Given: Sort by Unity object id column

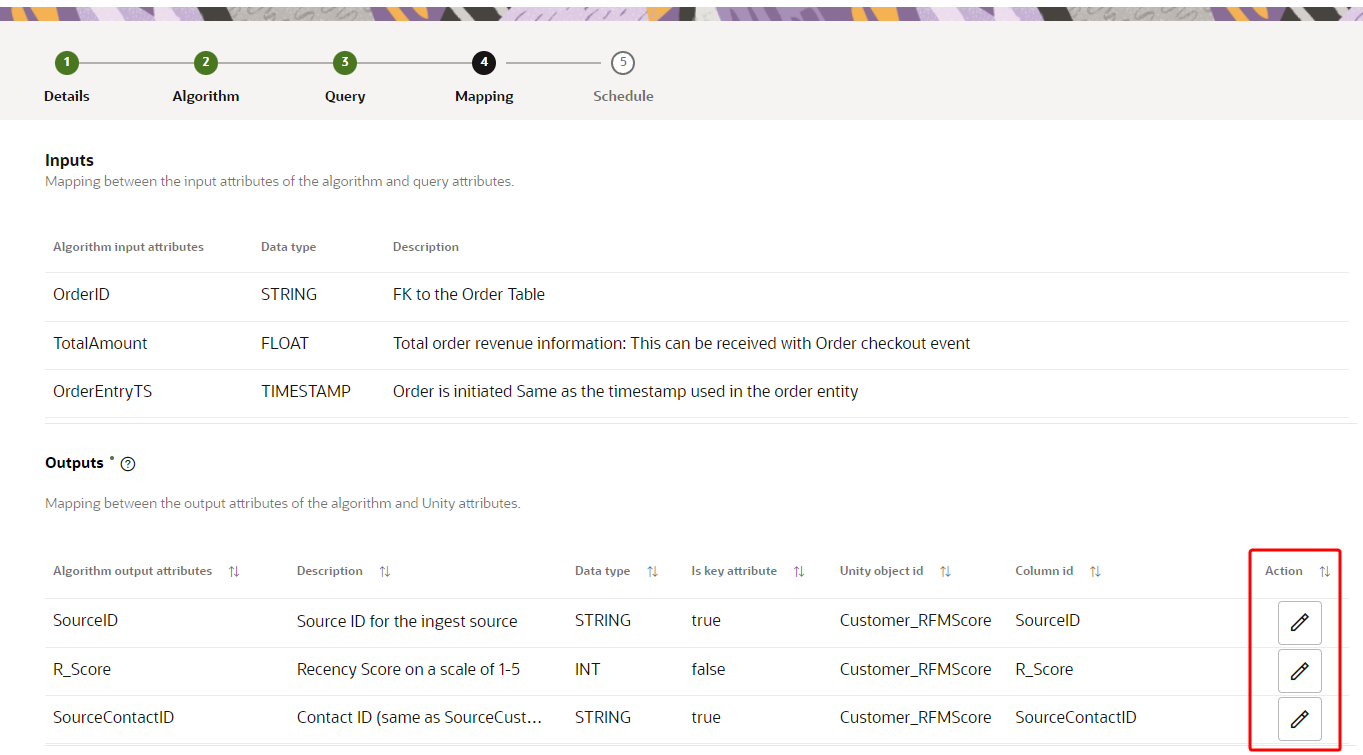Looking at the screenshot, I should tap(945, 571).
